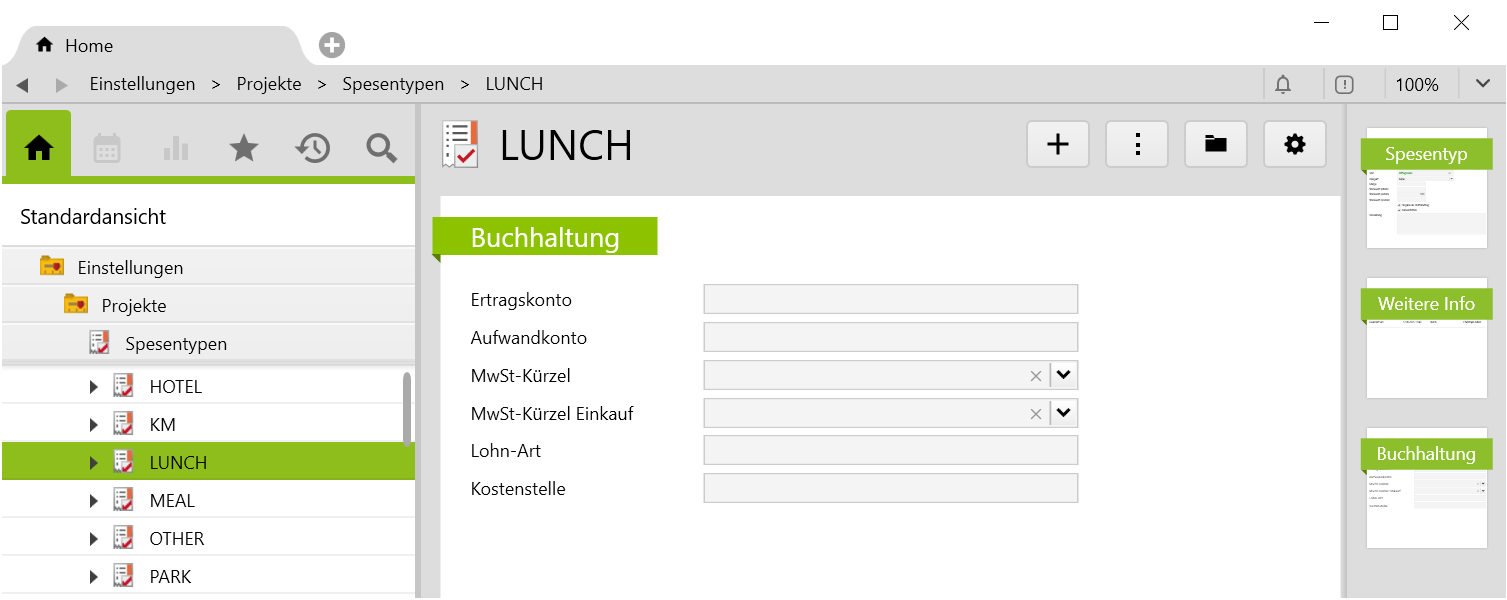
Task: Open the MwSt-Kürzel dropdown arrow
Action: 1064,375
